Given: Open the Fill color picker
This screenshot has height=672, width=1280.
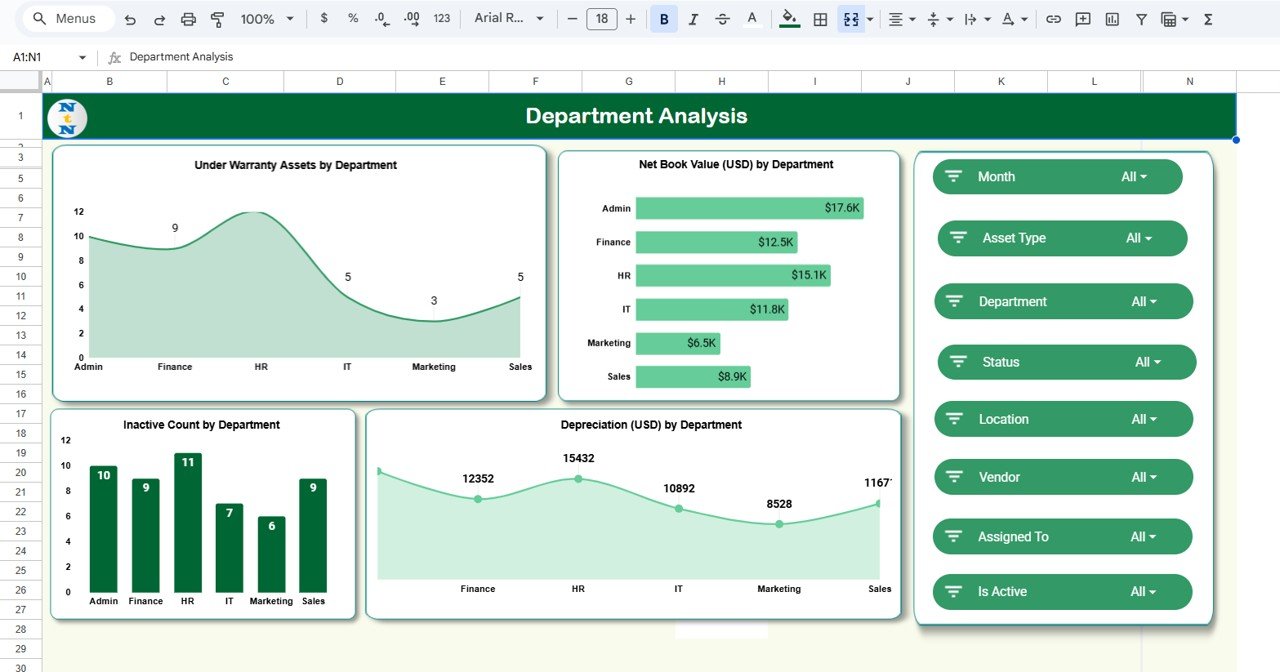Looking at the screenshot, I should point(789,19).
